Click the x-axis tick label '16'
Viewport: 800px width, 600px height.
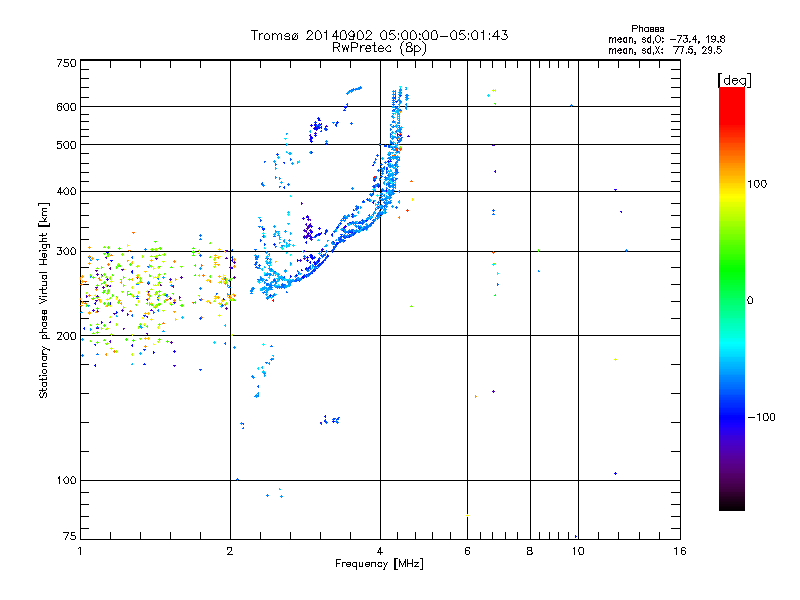click(x=680, y=551)
